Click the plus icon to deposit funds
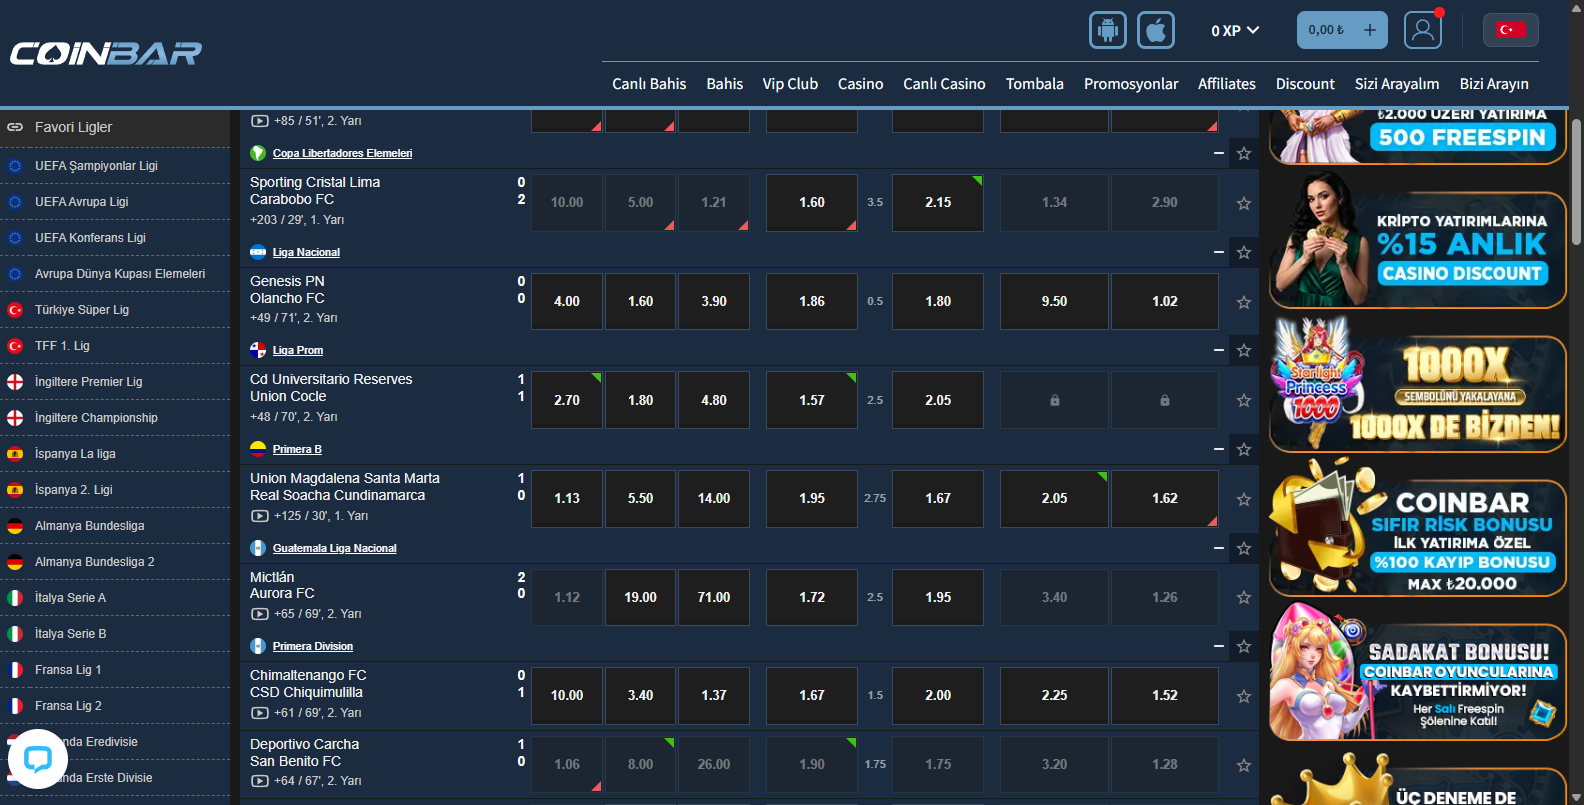1584x805 pixels. [x=1369, y=30]
